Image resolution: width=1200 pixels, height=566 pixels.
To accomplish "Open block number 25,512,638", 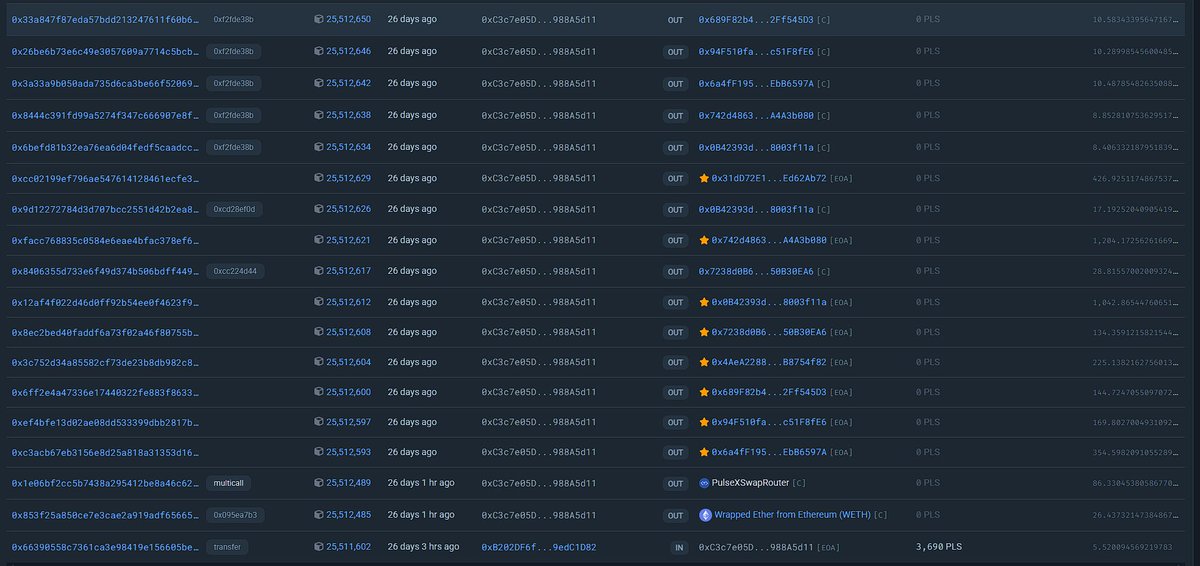I will pyautogui.click(x=348, y=115).
